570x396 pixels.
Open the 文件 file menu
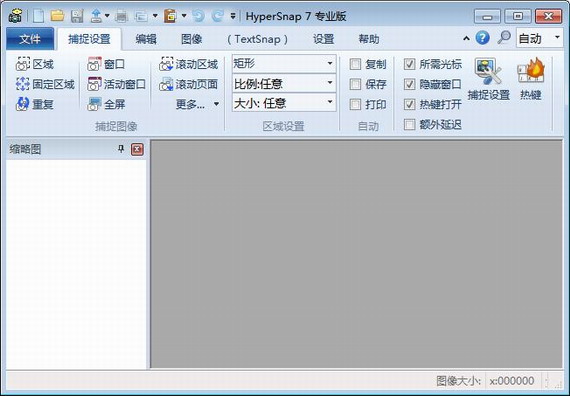[x=30, y=39]
